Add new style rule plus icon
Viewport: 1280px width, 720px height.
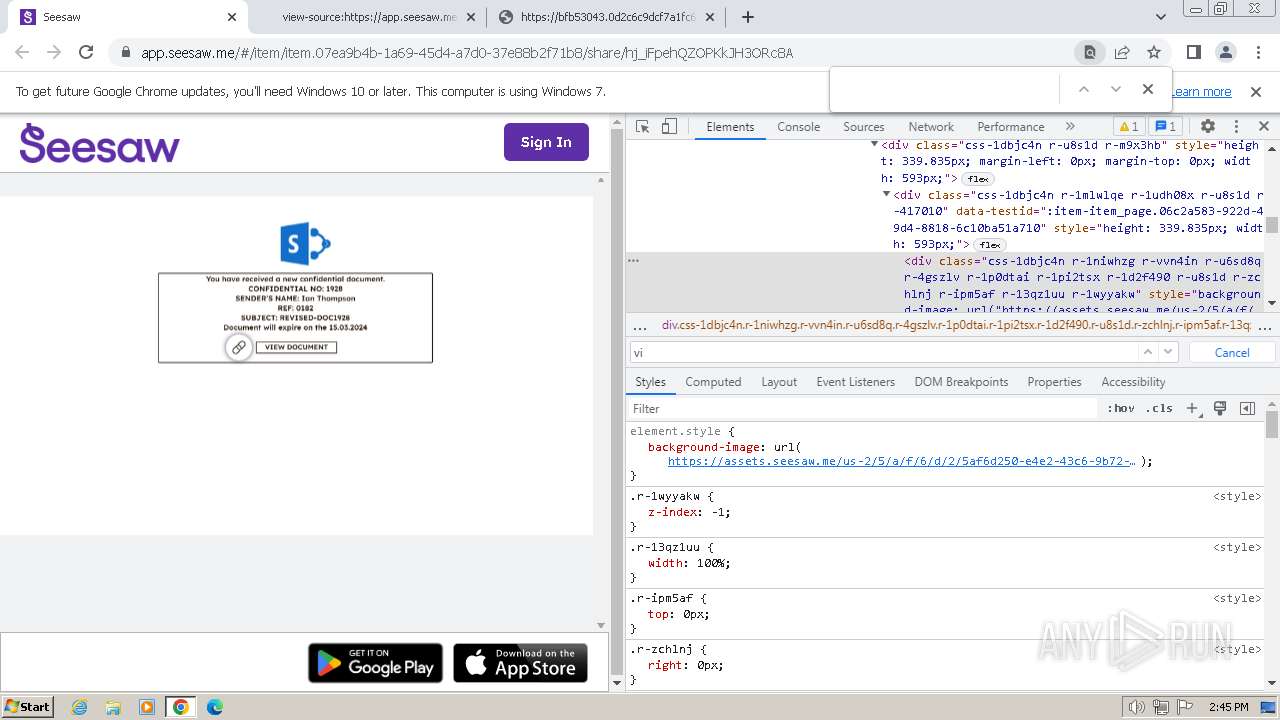point(1192,408)
